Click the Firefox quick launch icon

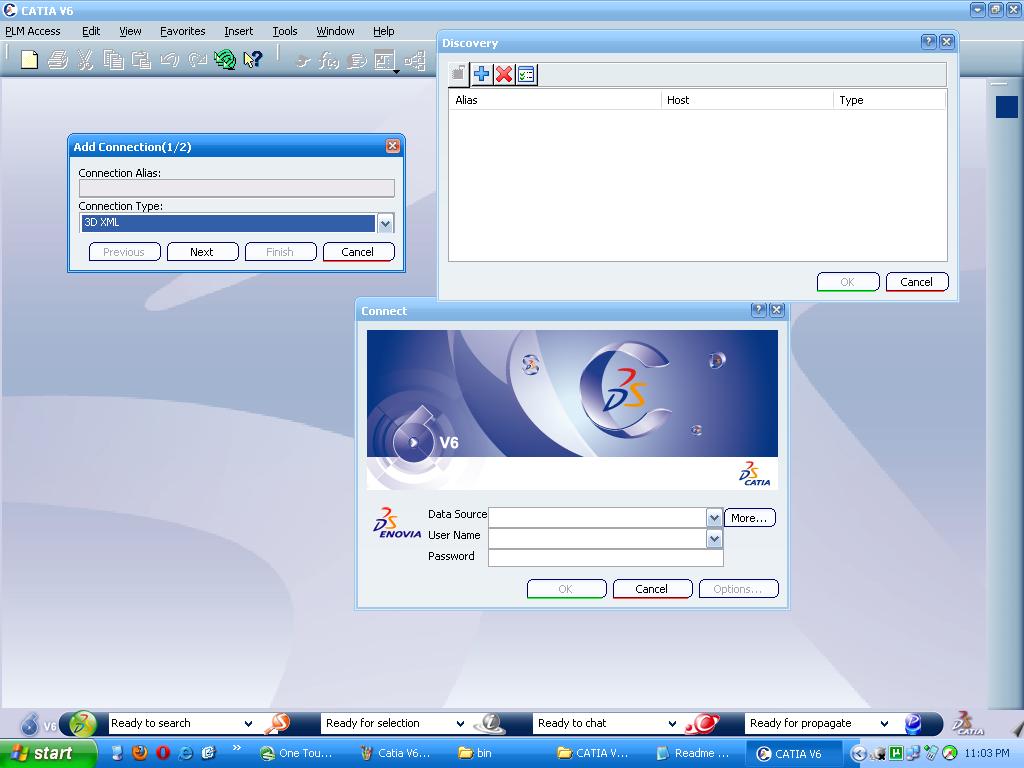click(x=140, y=753)
